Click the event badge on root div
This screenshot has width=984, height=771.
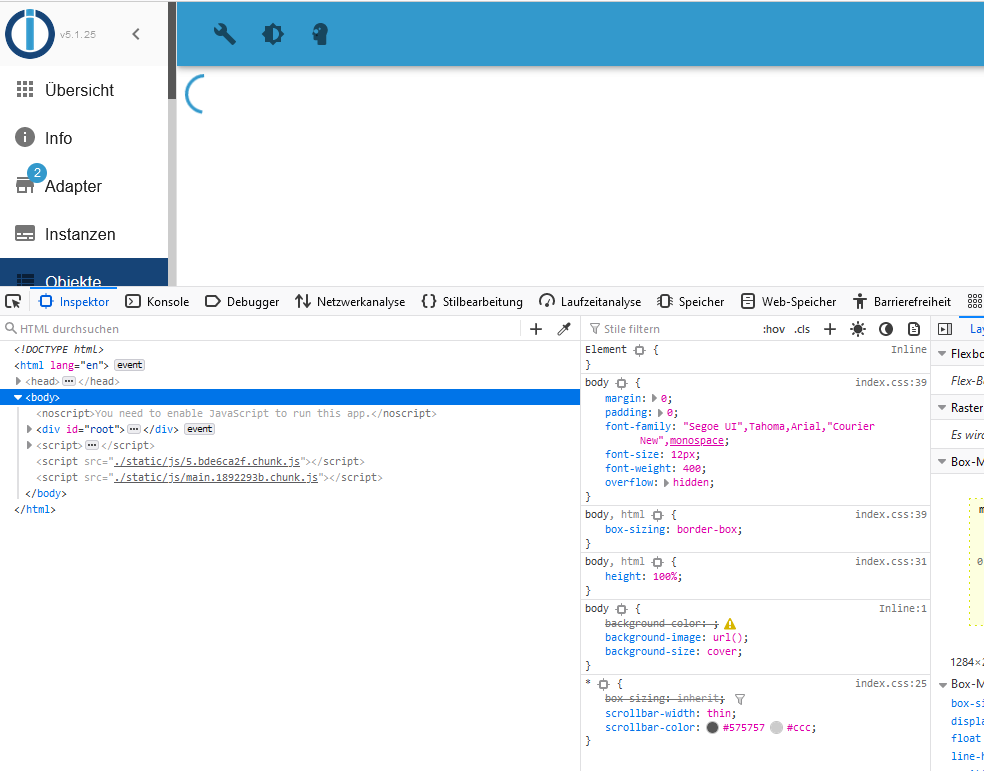pos(200,429)
